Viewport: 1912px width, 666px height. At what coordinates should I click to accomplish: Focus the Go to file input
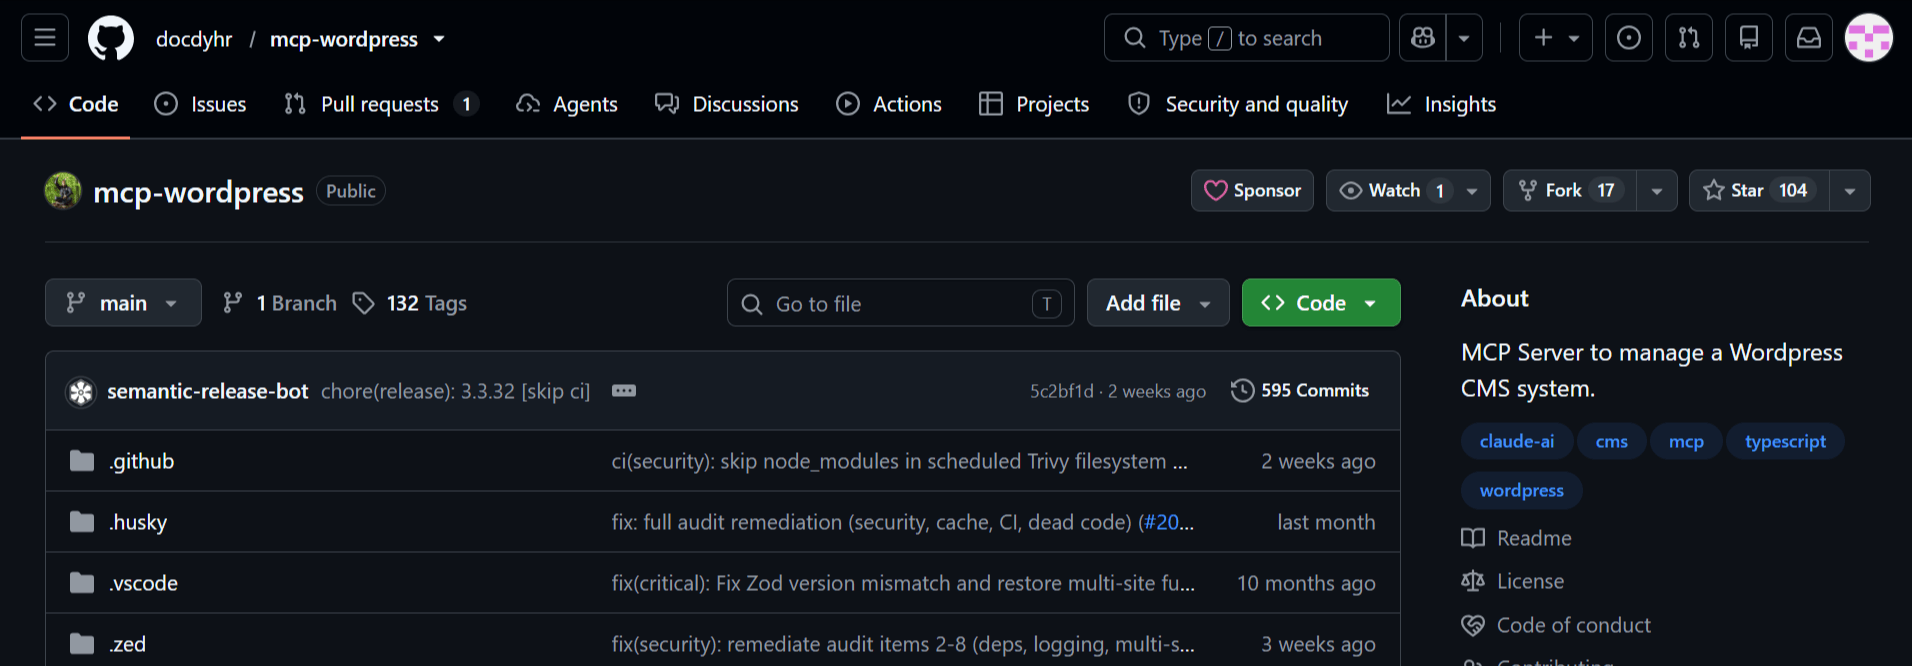click(901, 303)
